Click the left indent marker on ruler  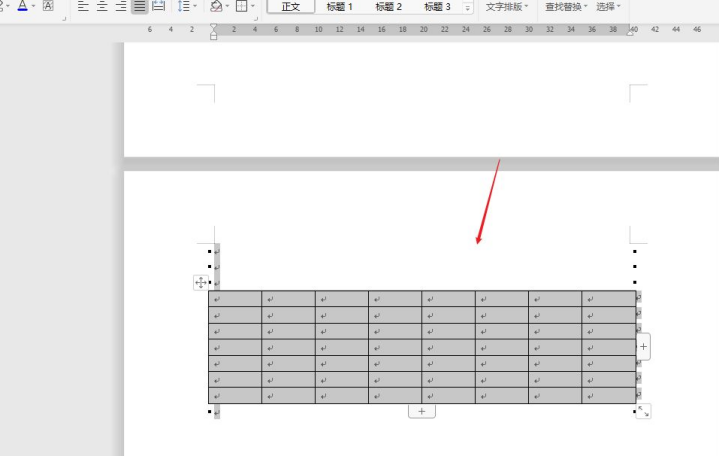[214, 31]
